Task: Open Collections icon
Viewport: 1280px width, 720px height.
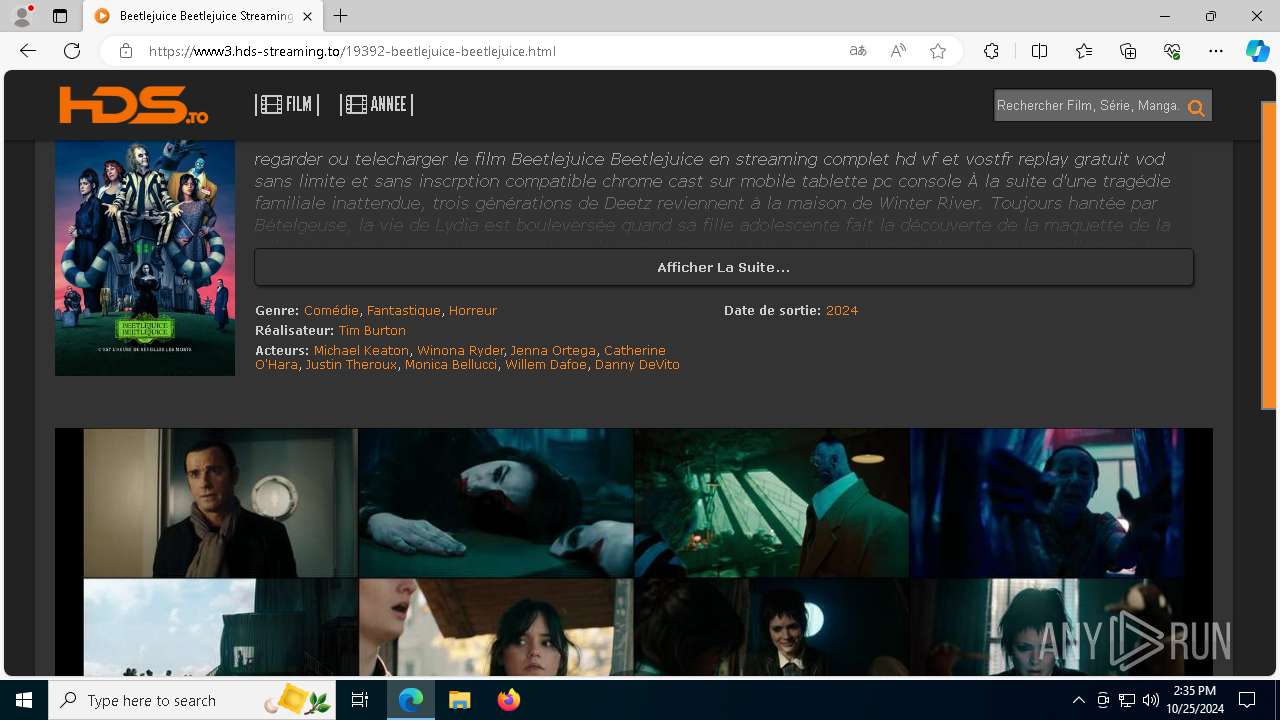Action: point(1128,51)
